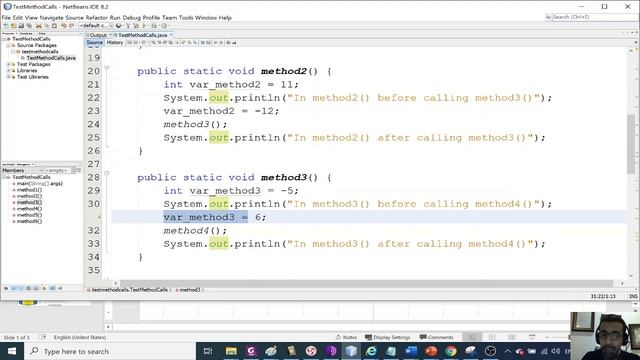Image resolution: width=640 pixels, height=360 pixels.
Task: Click the Paste toolbar icon
Action: (x=54, y=26)
